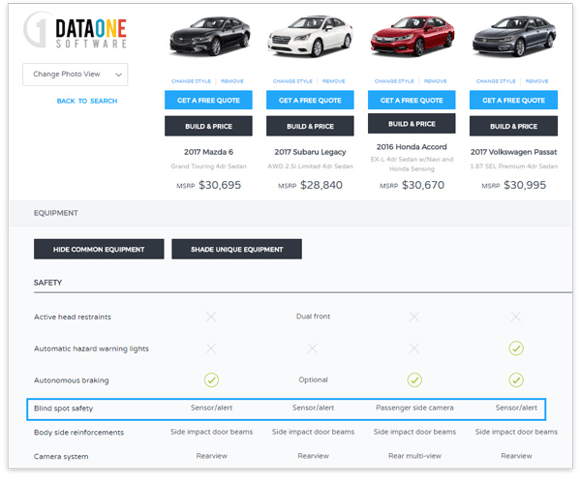Remove the Honda Accord from comparison
This screenshot has width=581, height=484.
point(435,81)
